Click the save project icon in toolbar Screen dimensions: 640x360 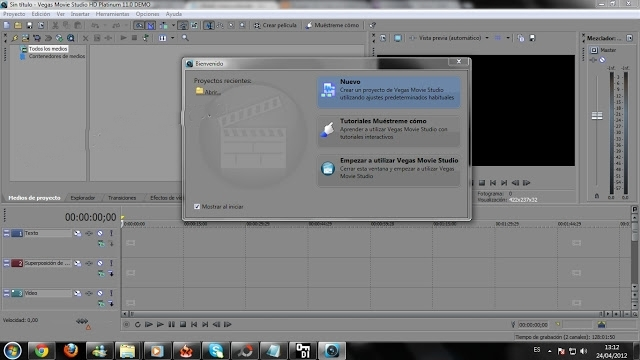pos(29,25)
